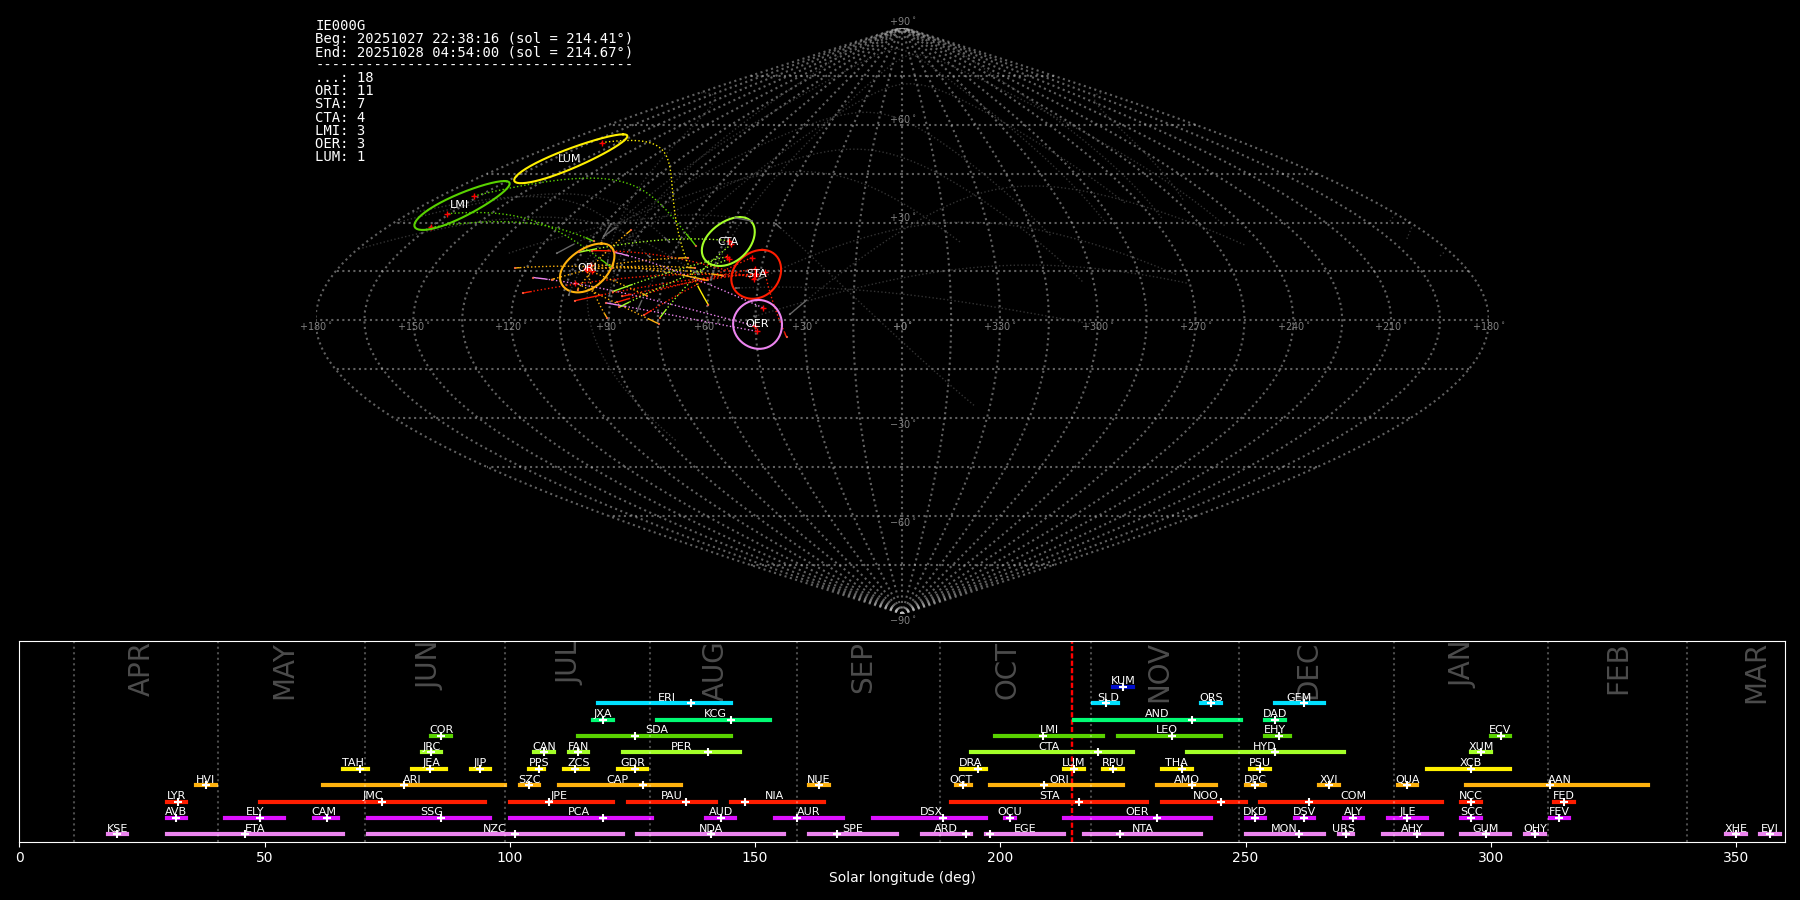Select the cyan ERI shower bar
The image size is (1800, 900).
pos(664,703)
